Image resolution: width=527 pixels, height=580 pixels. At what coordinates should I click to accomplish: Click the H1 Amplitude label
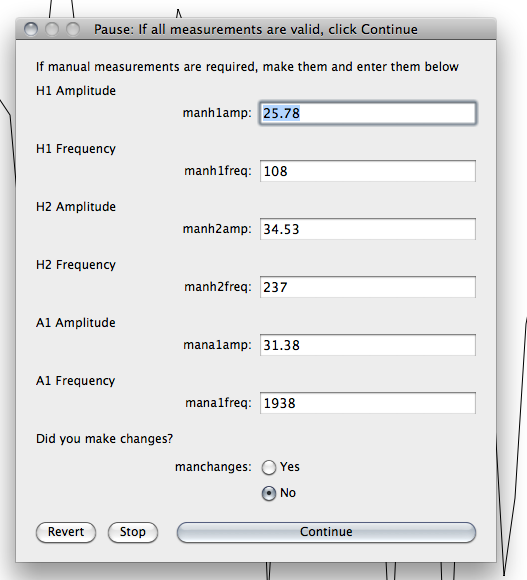[x=76, y=91]
